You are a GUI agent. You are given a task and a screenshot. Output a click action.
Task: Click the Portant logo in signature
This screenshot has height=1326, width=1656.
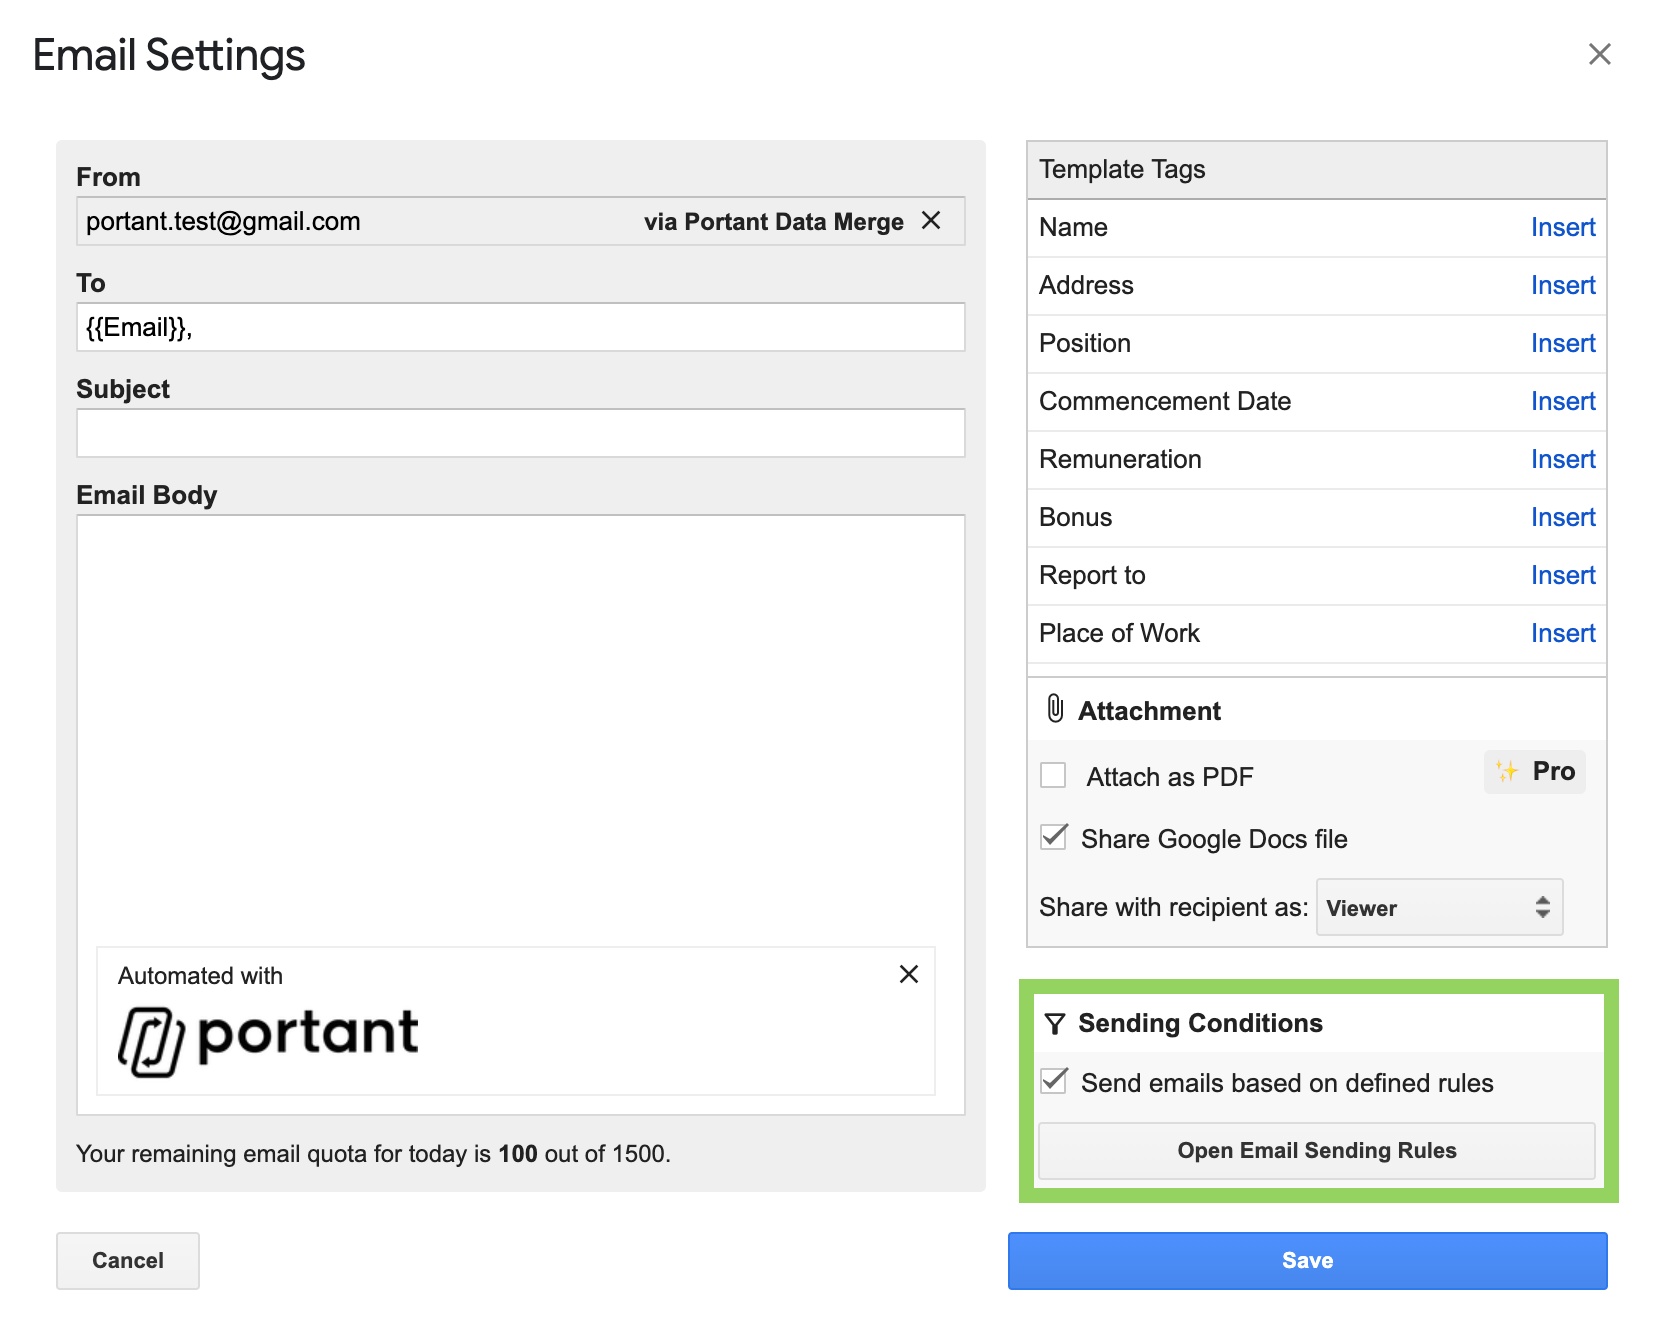tap(268, 1039)
